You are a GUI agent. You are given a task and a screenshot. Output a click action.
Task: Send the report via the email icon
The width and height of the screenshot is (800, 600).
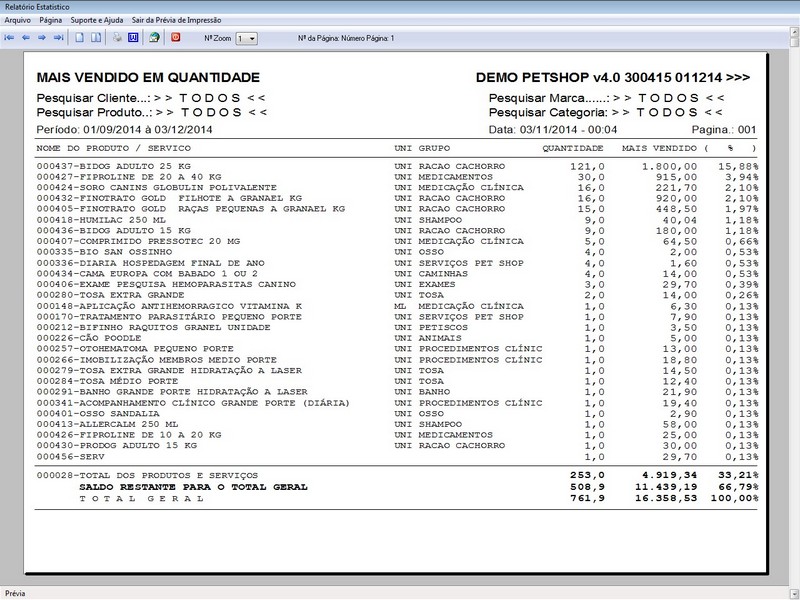[x=152, y=37]
